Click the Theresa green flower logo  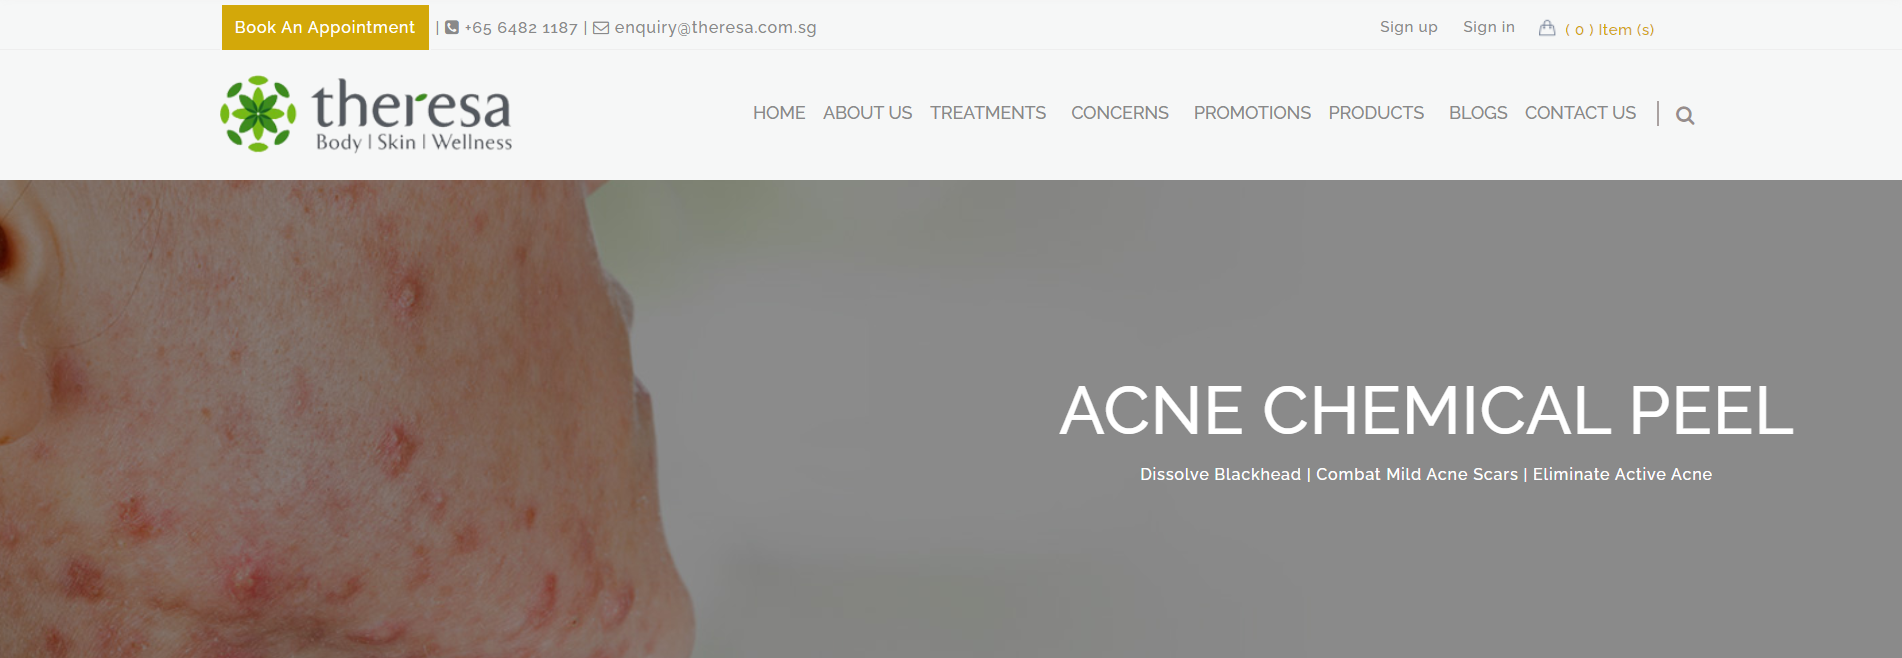coord(258,114)
